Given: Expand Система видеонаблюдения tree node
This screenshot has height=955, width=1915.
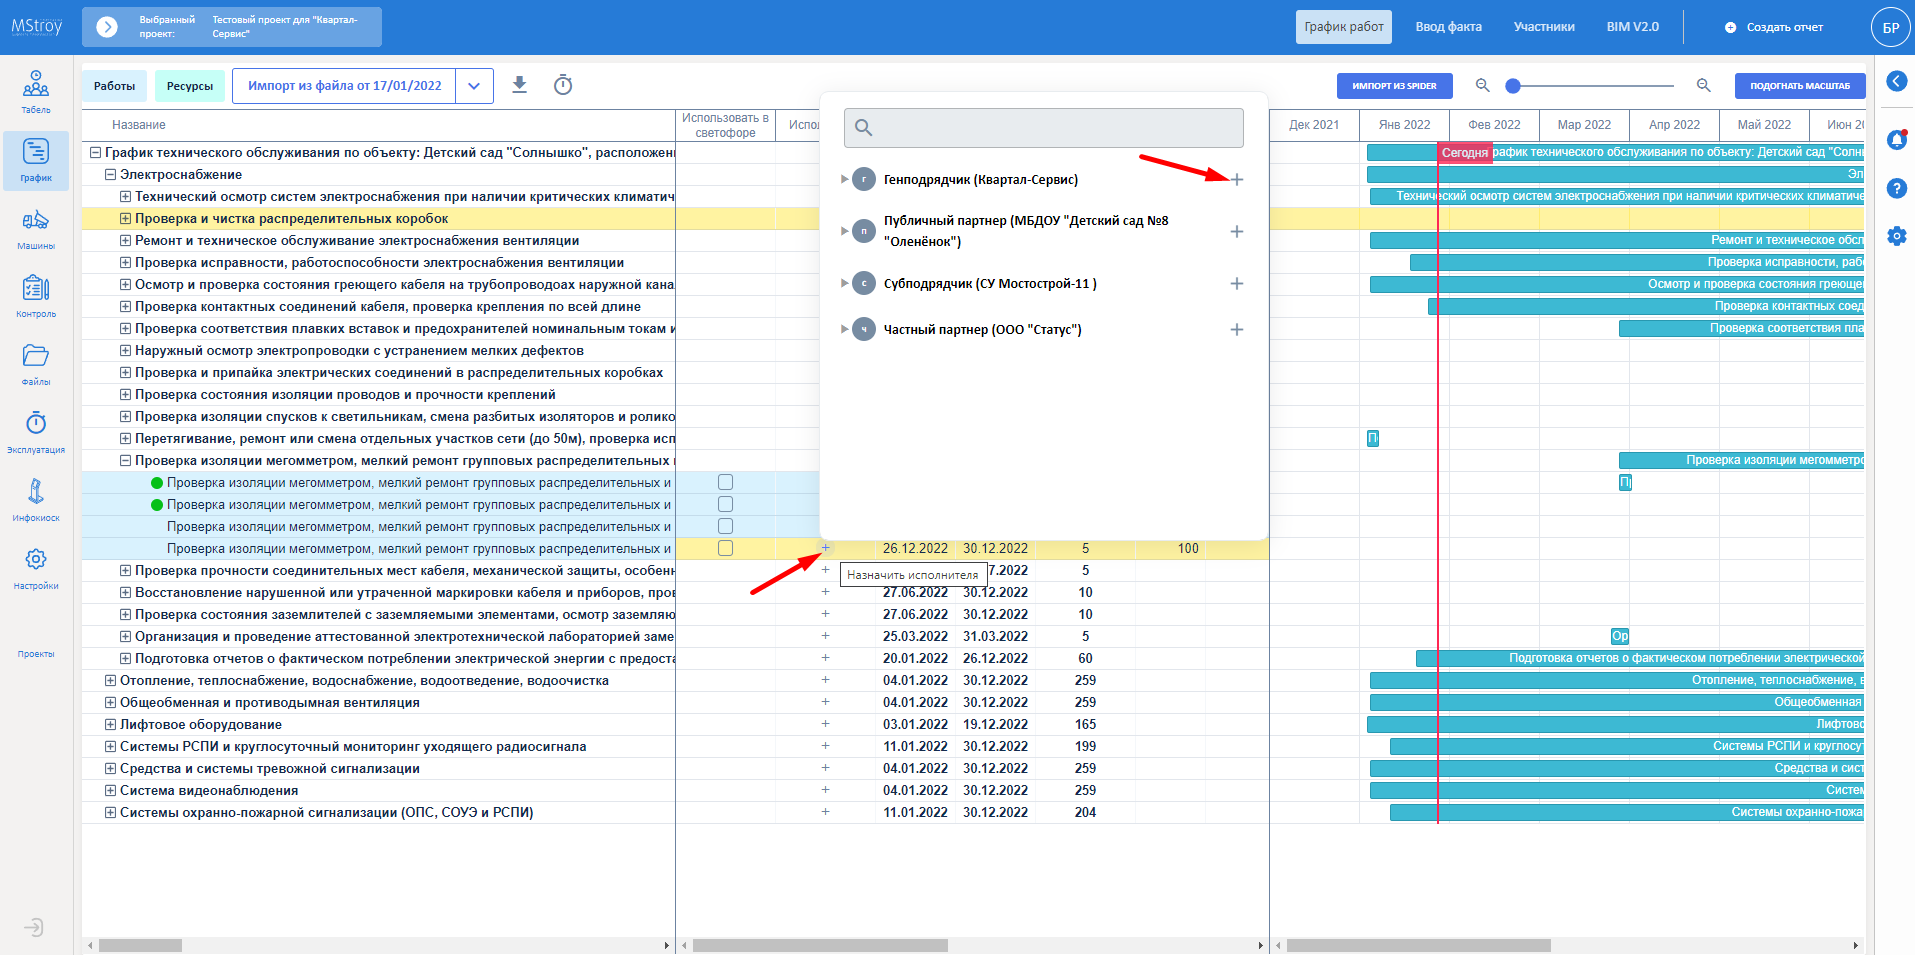Looking at the screenshot, I should 111,791.
